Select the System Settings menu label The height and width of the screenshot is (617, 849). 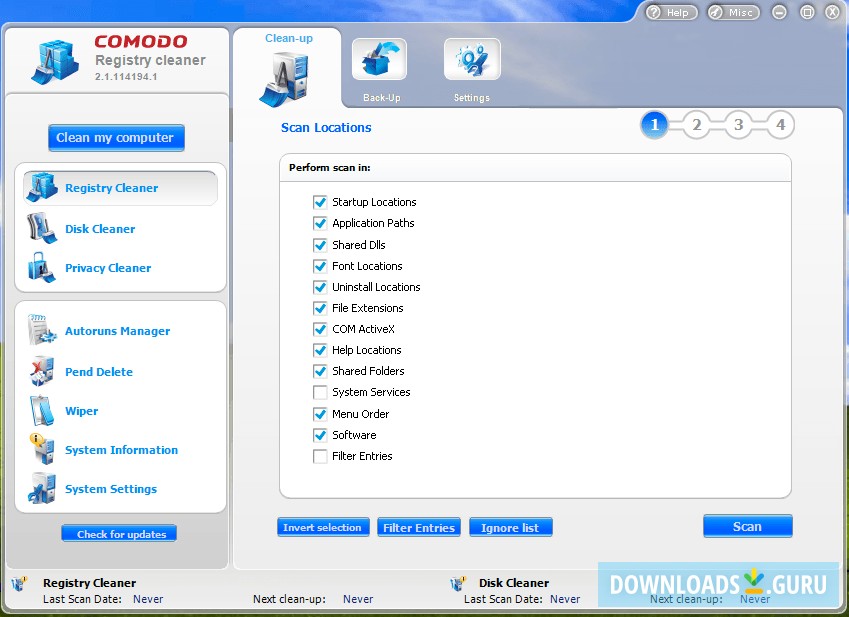(x=111, y=489)
